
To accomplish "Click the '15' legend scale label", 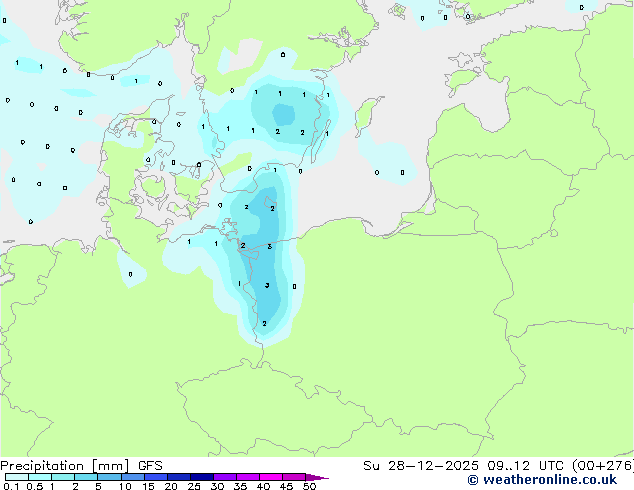I will point(148,486).
